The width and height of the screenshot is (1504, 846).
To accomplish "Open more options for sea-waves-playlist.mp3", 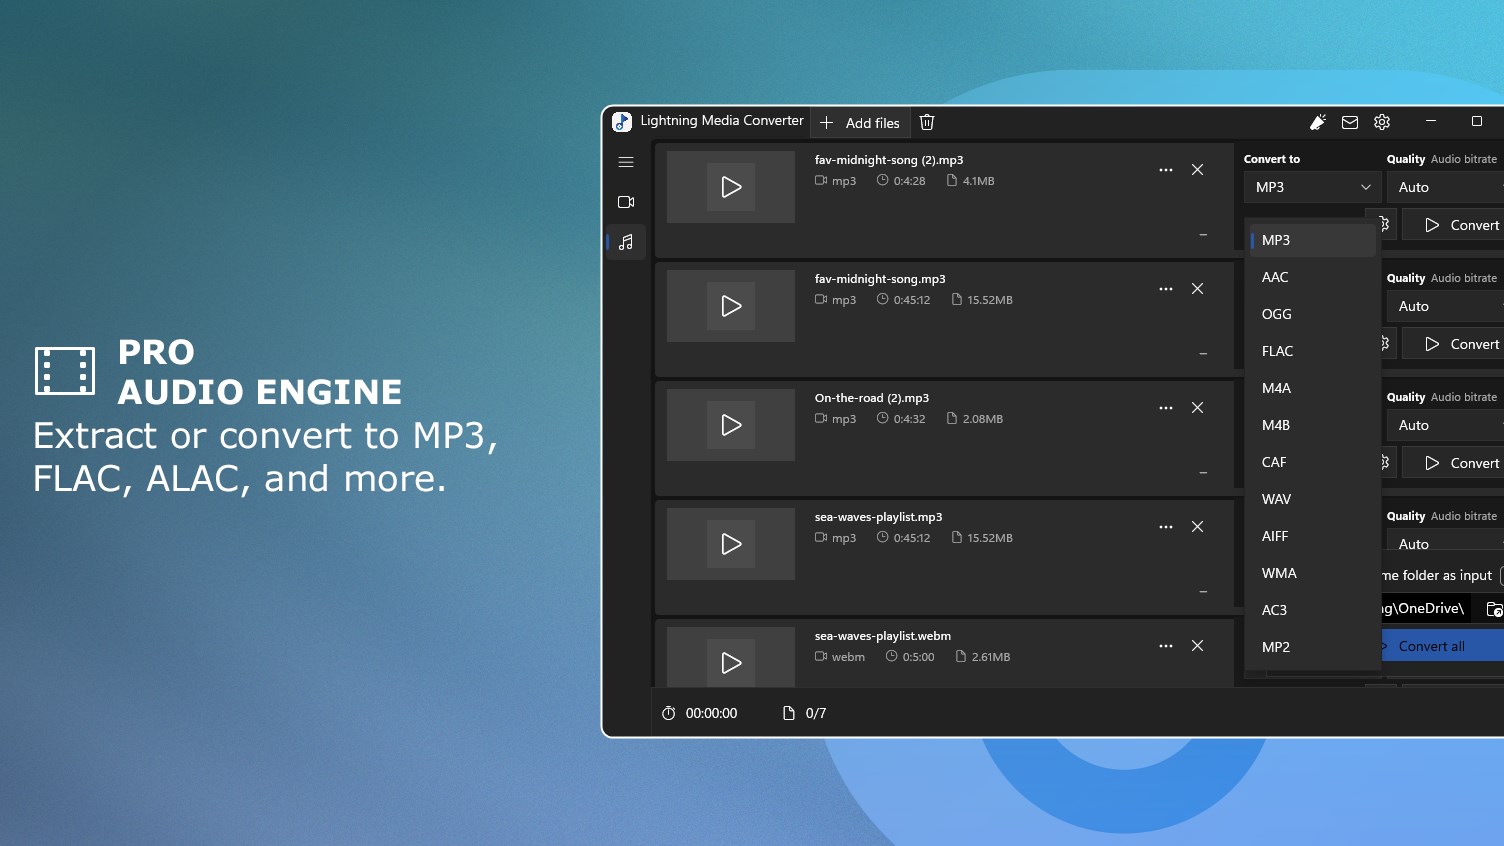I will tap(1166, 527).
